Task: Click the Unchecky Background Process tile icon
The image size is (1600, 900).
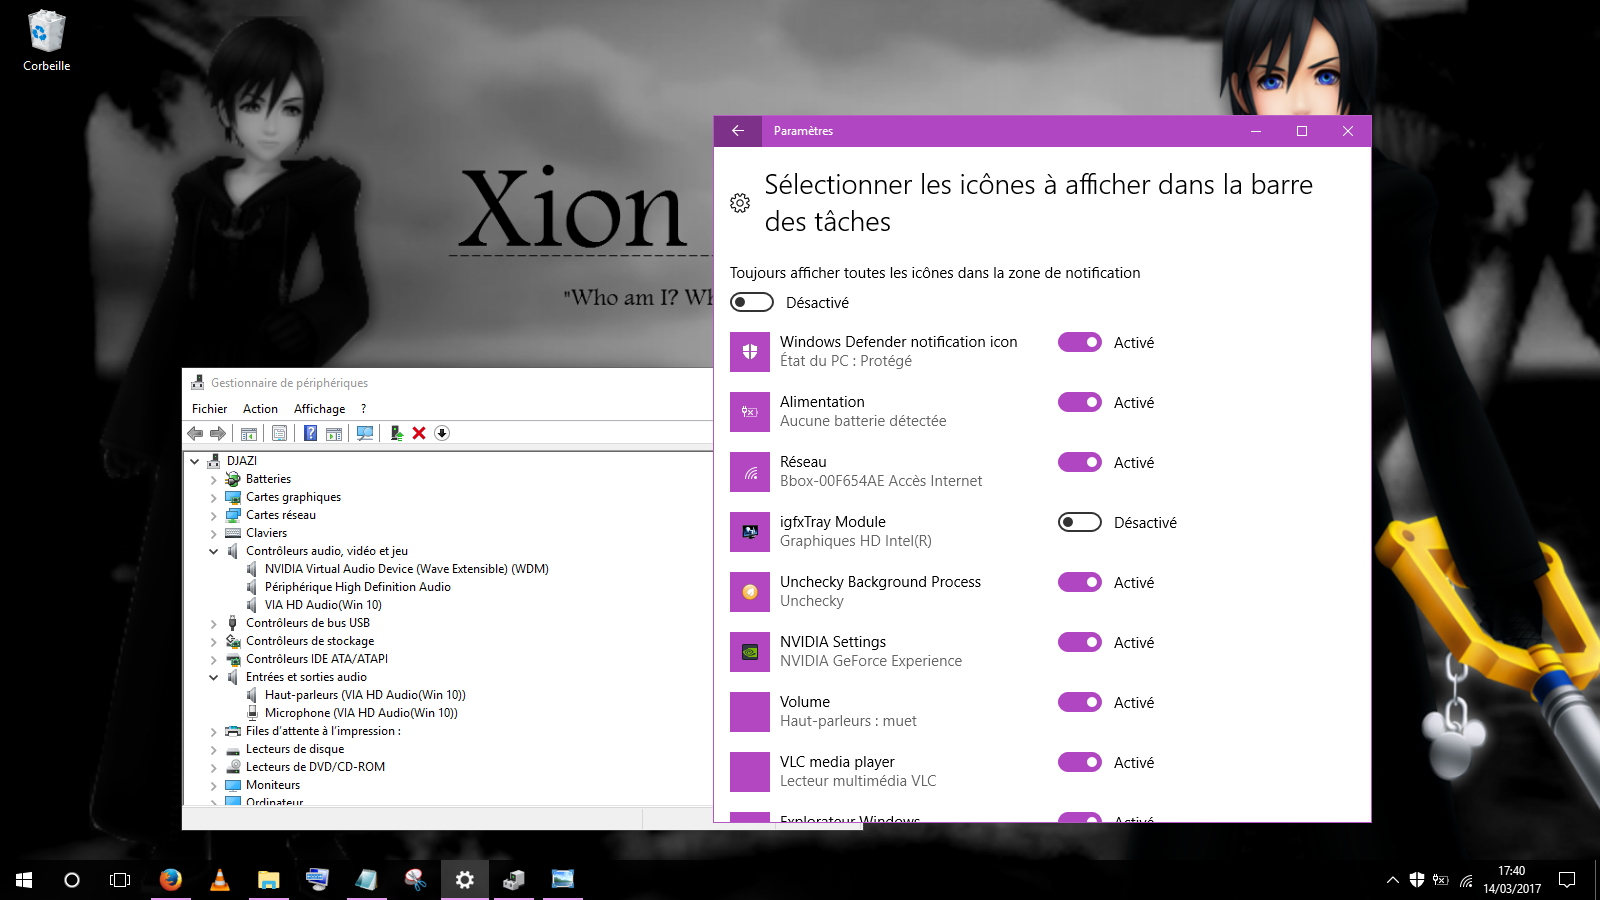Action: point(750,592)
